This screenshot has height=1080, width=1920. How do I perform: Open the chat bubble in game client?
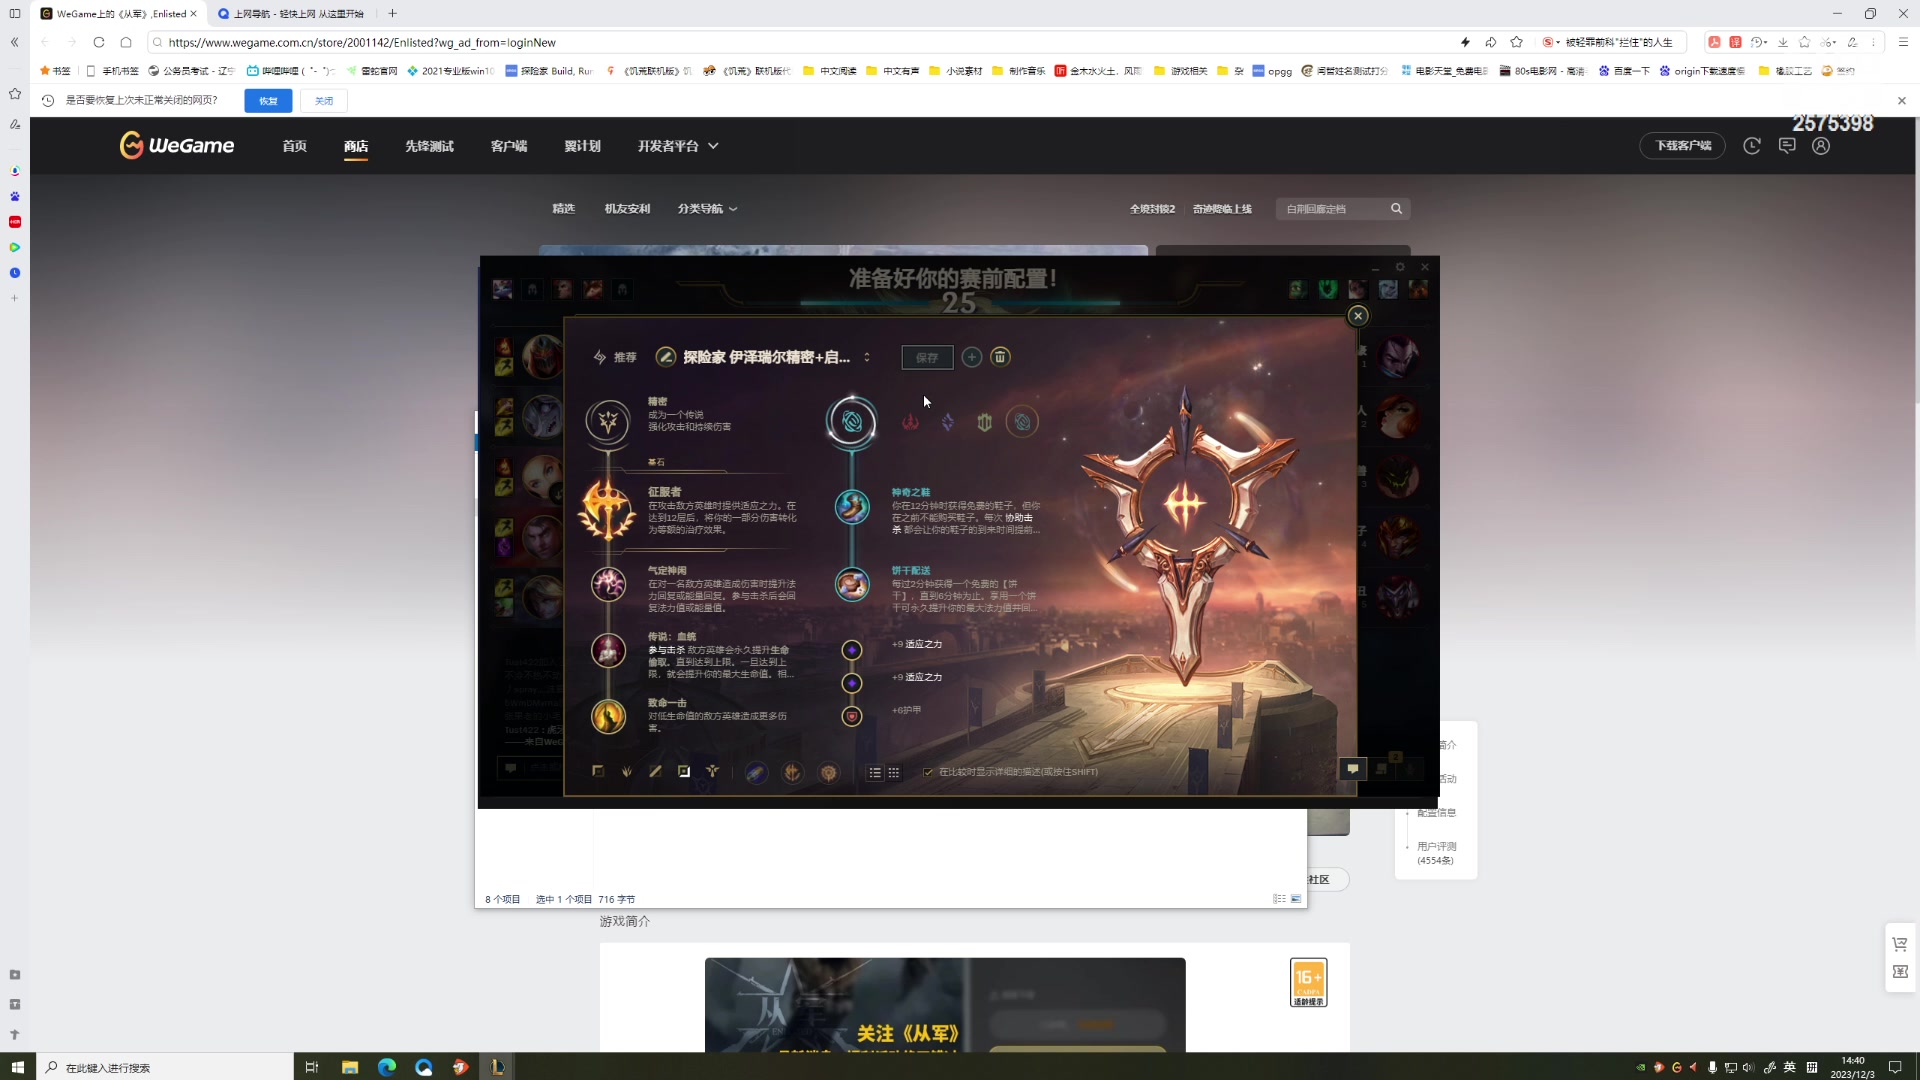1352,769
